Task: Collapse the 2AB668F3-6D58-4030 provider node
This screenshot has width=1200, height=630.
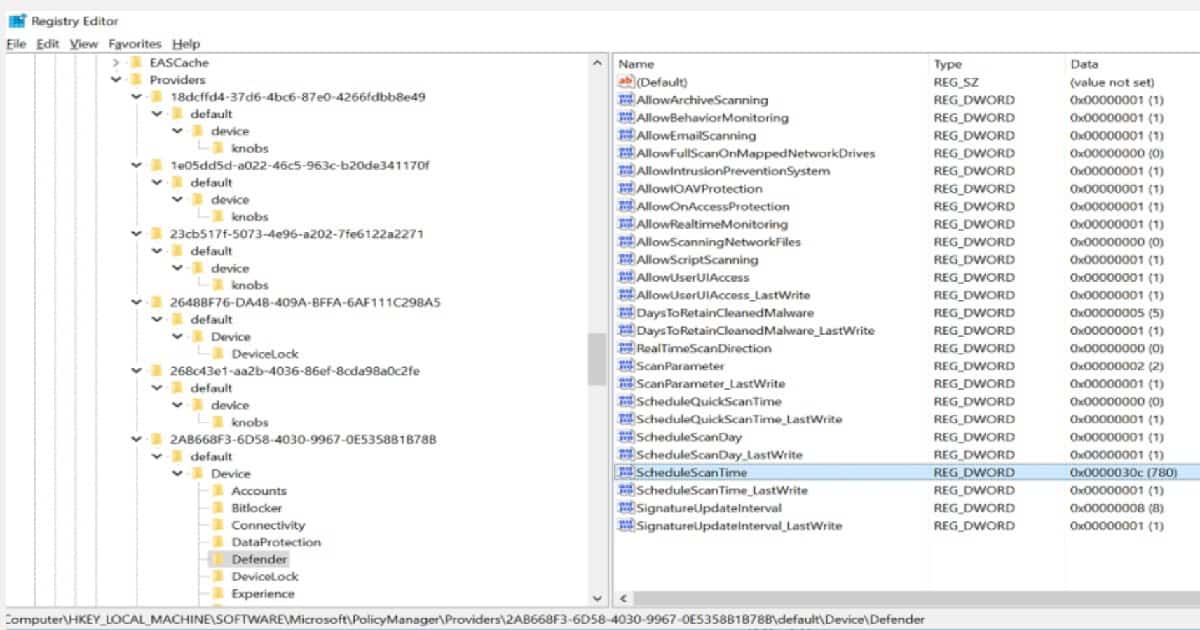Action: [x=136, y=439]
